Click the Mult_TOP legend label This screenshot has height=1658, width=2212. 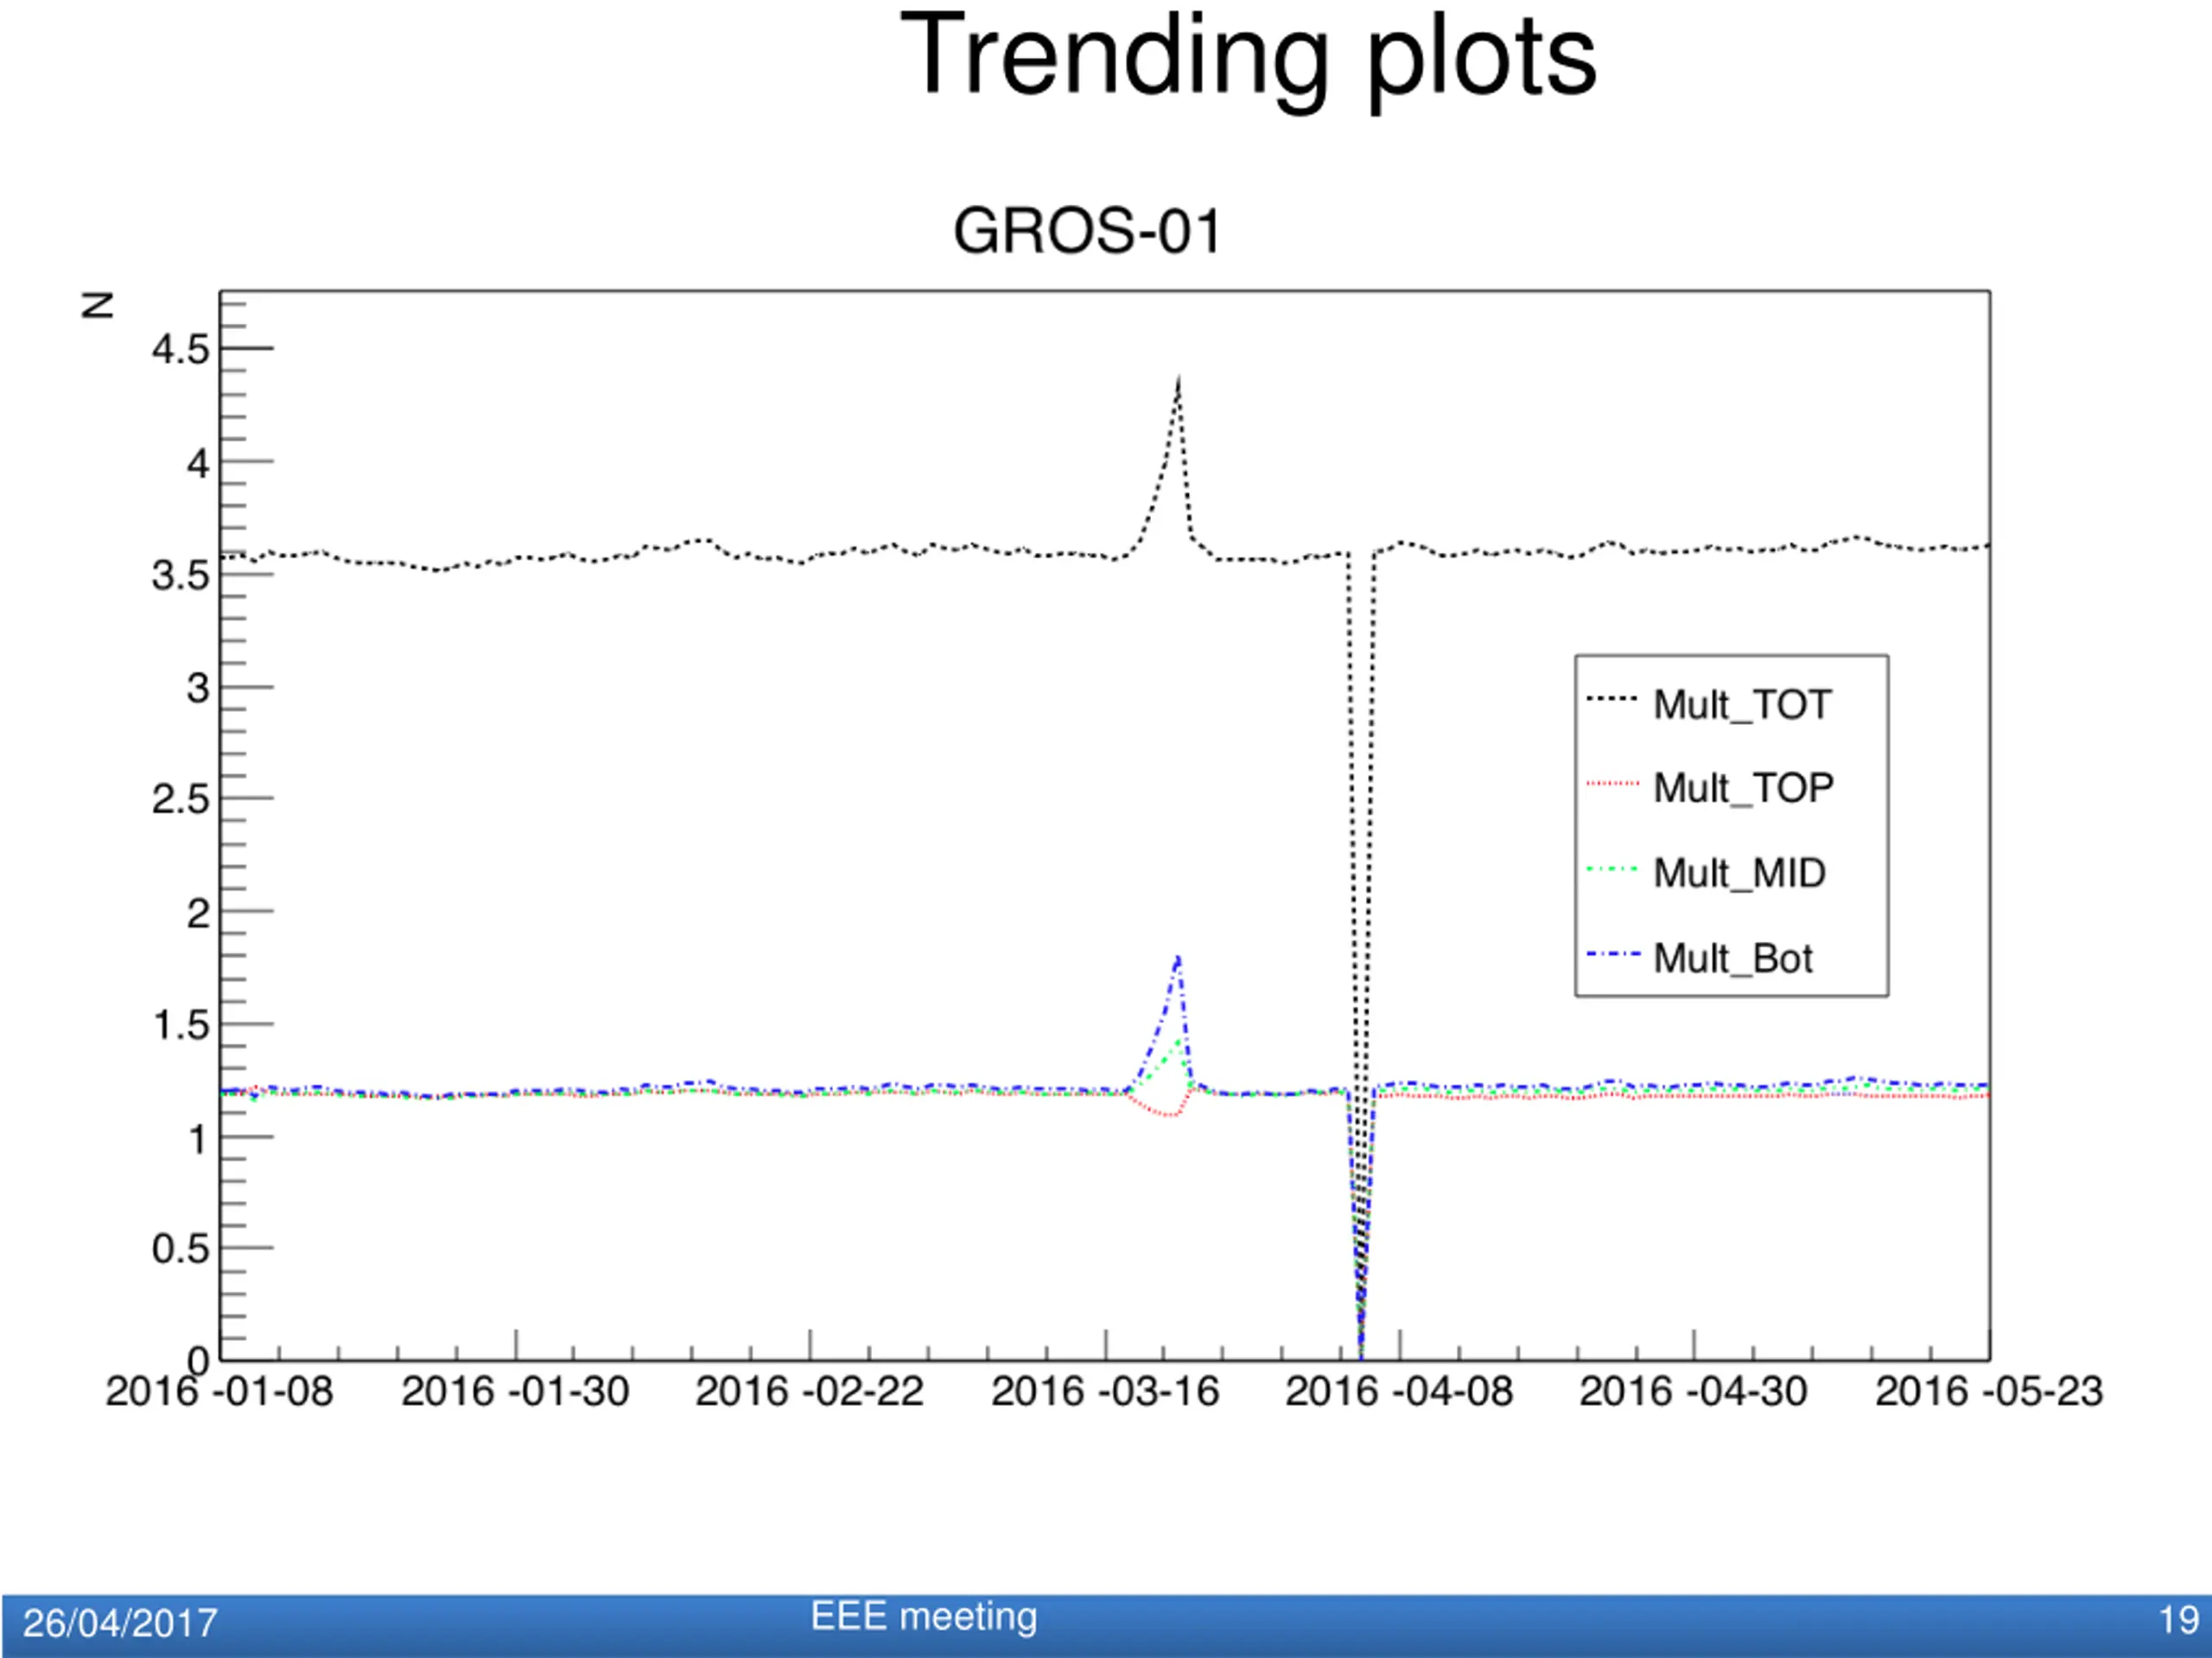1743,788
